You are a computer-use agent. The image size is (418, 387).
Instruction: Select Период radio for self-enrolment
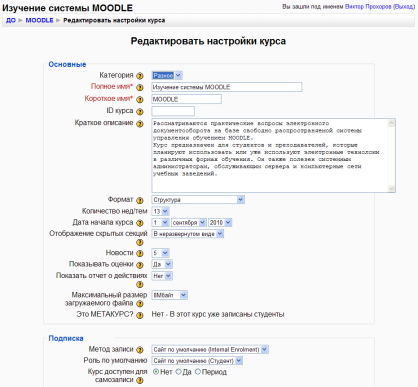198,372
